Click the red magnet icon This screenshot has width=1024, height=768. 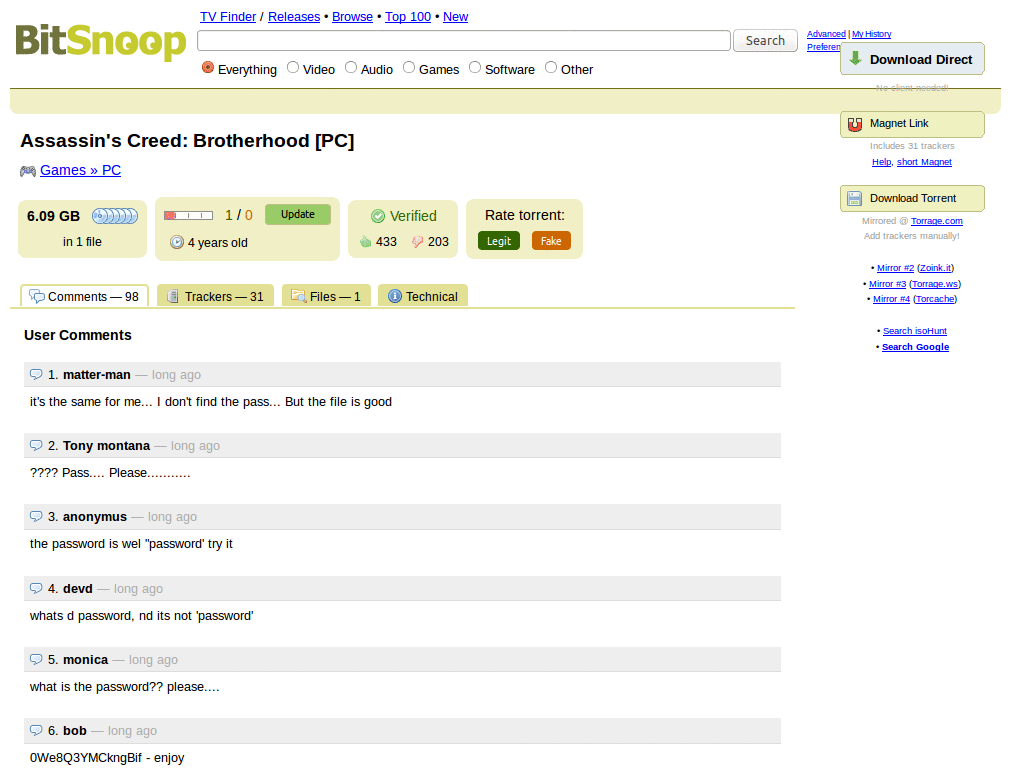tap(855, 124)
